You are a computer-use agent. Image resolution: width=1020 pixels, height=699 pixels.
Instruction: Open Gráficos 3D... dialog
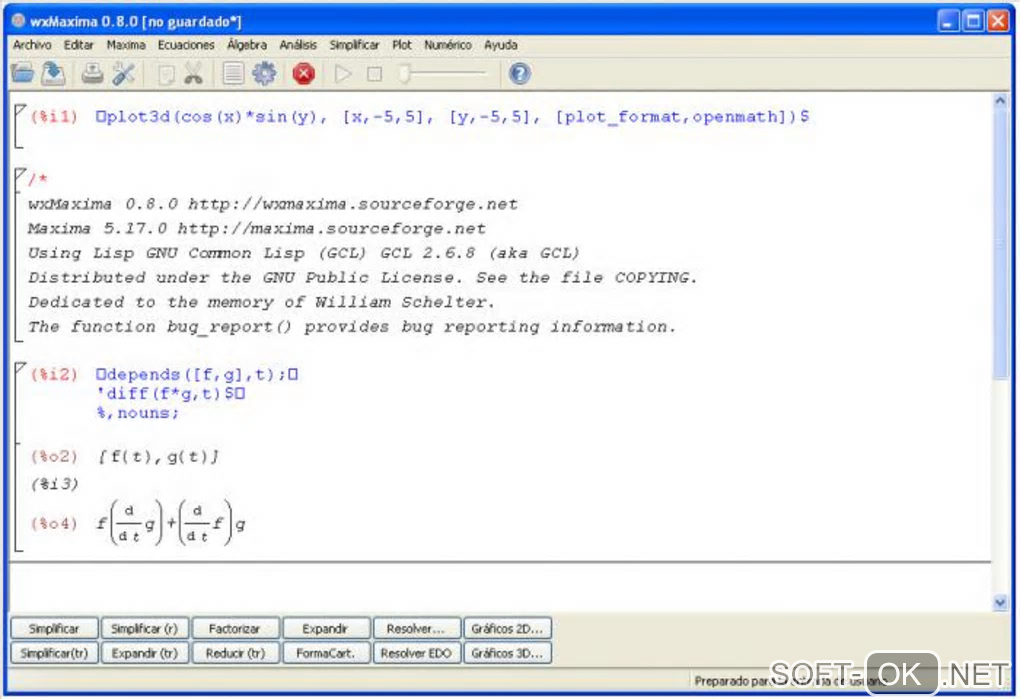[507, 653]
